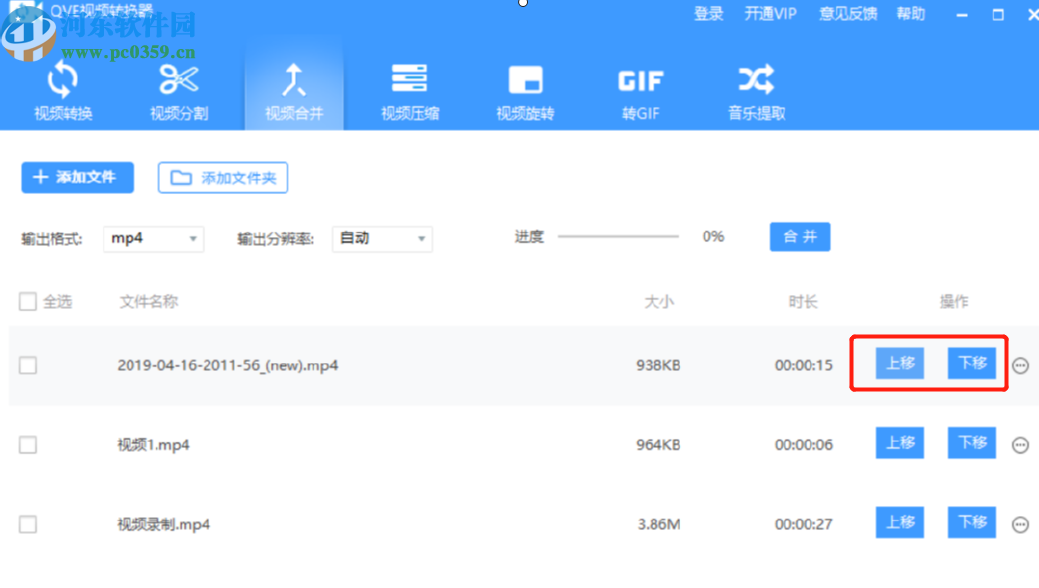Click the 意见反馈 feedback menu
The image size is (1039, 588).
(x=847, y=14)
